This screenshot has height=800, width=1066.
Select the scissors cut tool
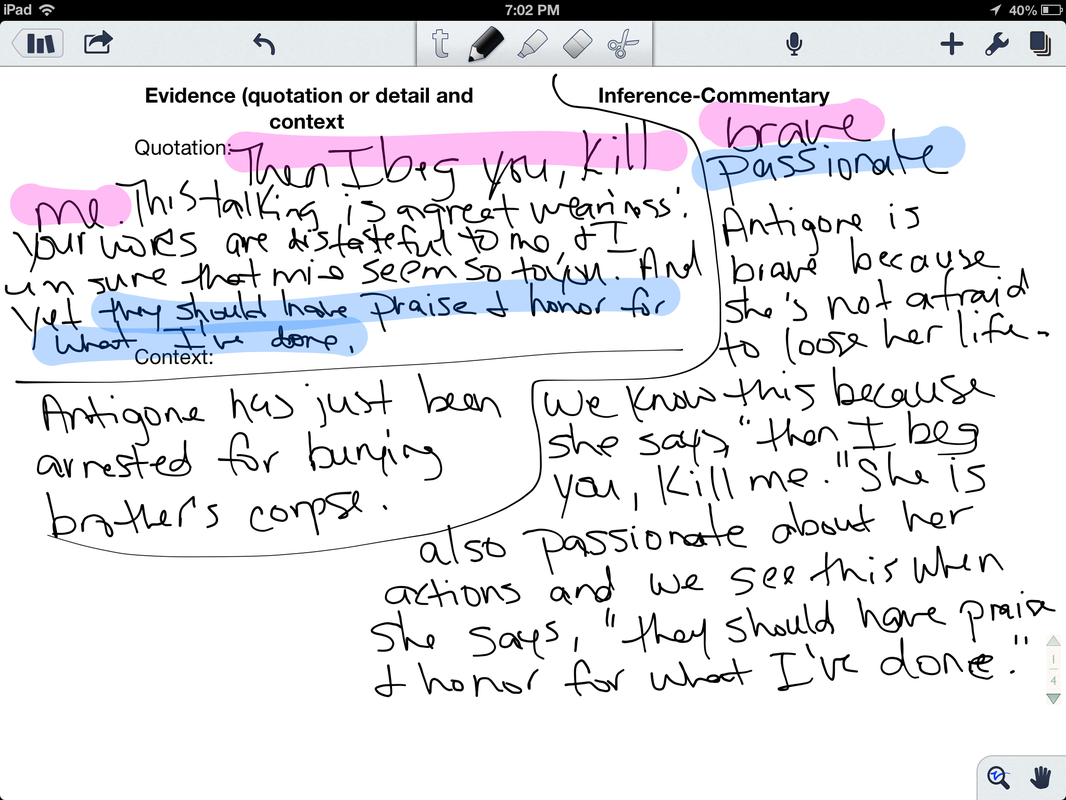pos(623,44)
